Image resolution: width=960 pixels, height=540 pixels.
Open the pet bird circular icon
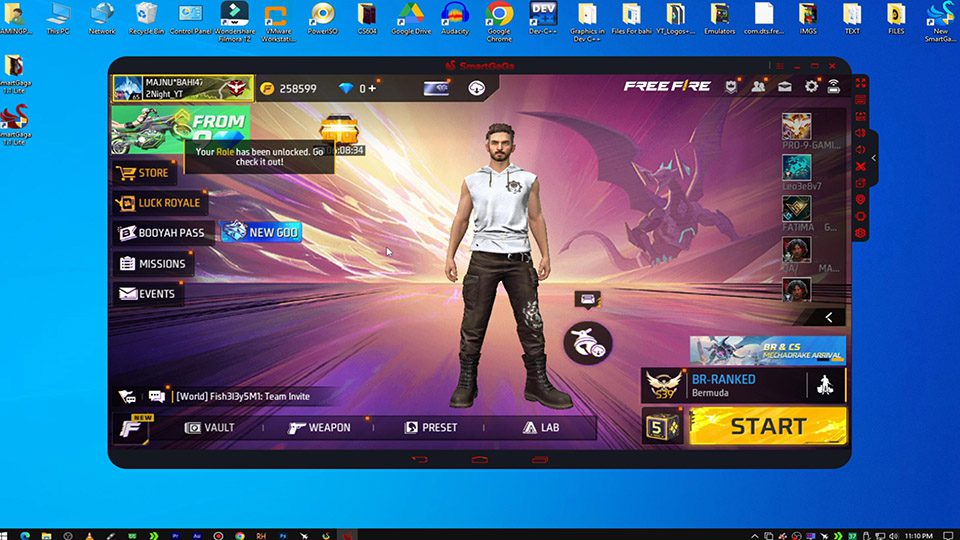click(x=588, y=343)
